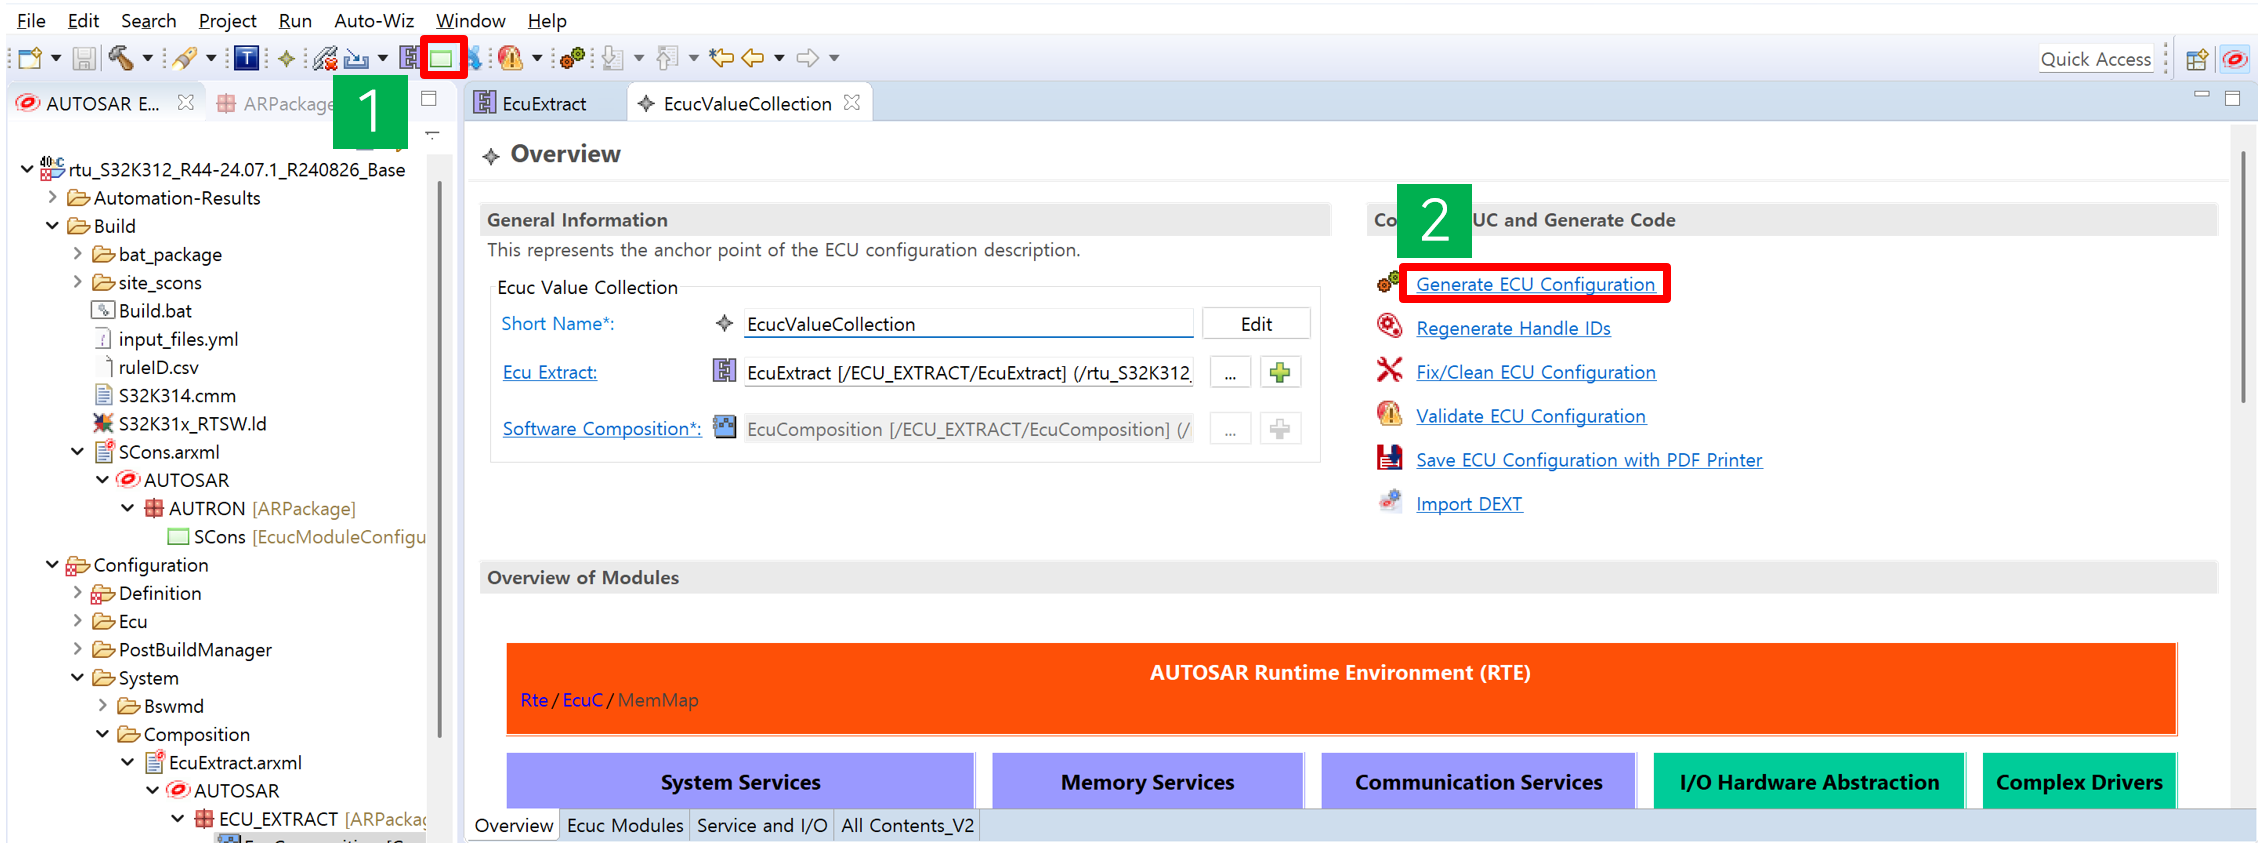Image resolution: width=2260 pixels, height=845 pixels.
Task: Click the Previous Annotation up-arrow icon
Action: [x=667, y=58]
